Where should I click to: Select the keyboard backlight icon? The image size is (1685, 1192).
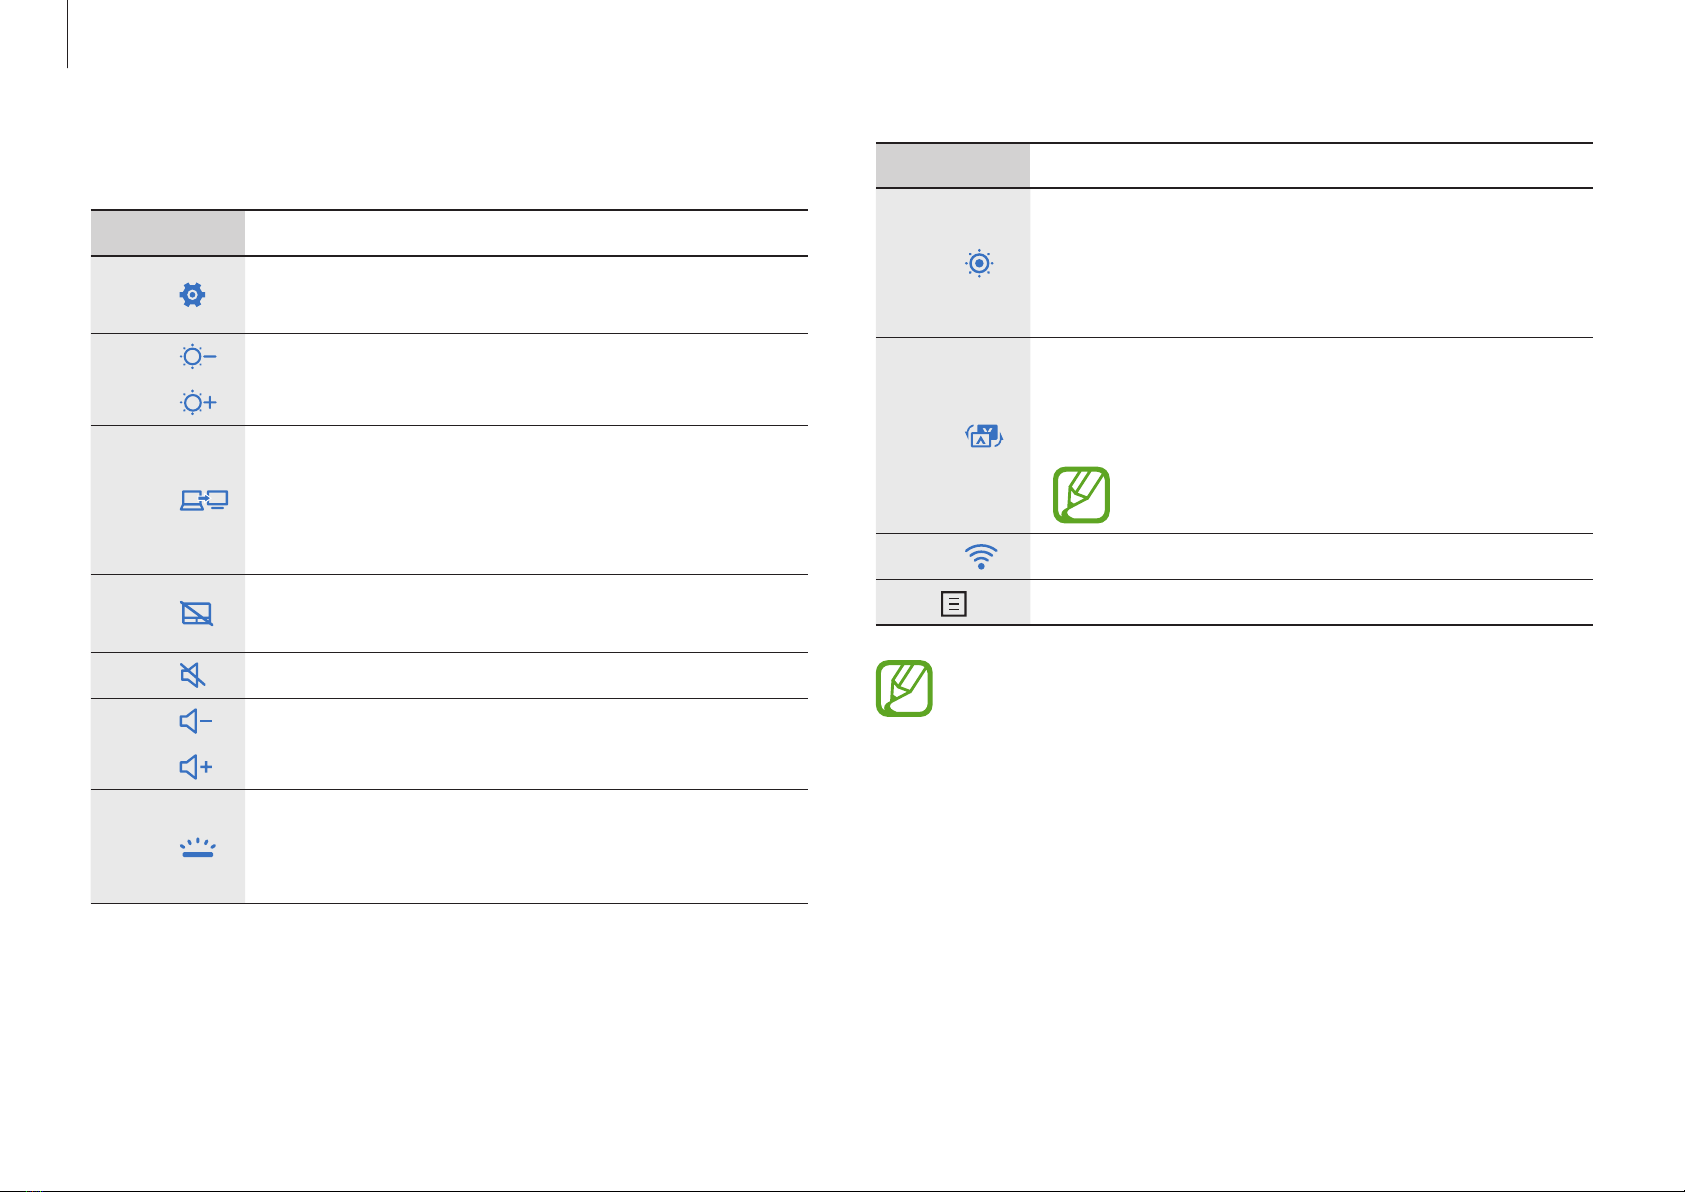click(x=196, y=848)
